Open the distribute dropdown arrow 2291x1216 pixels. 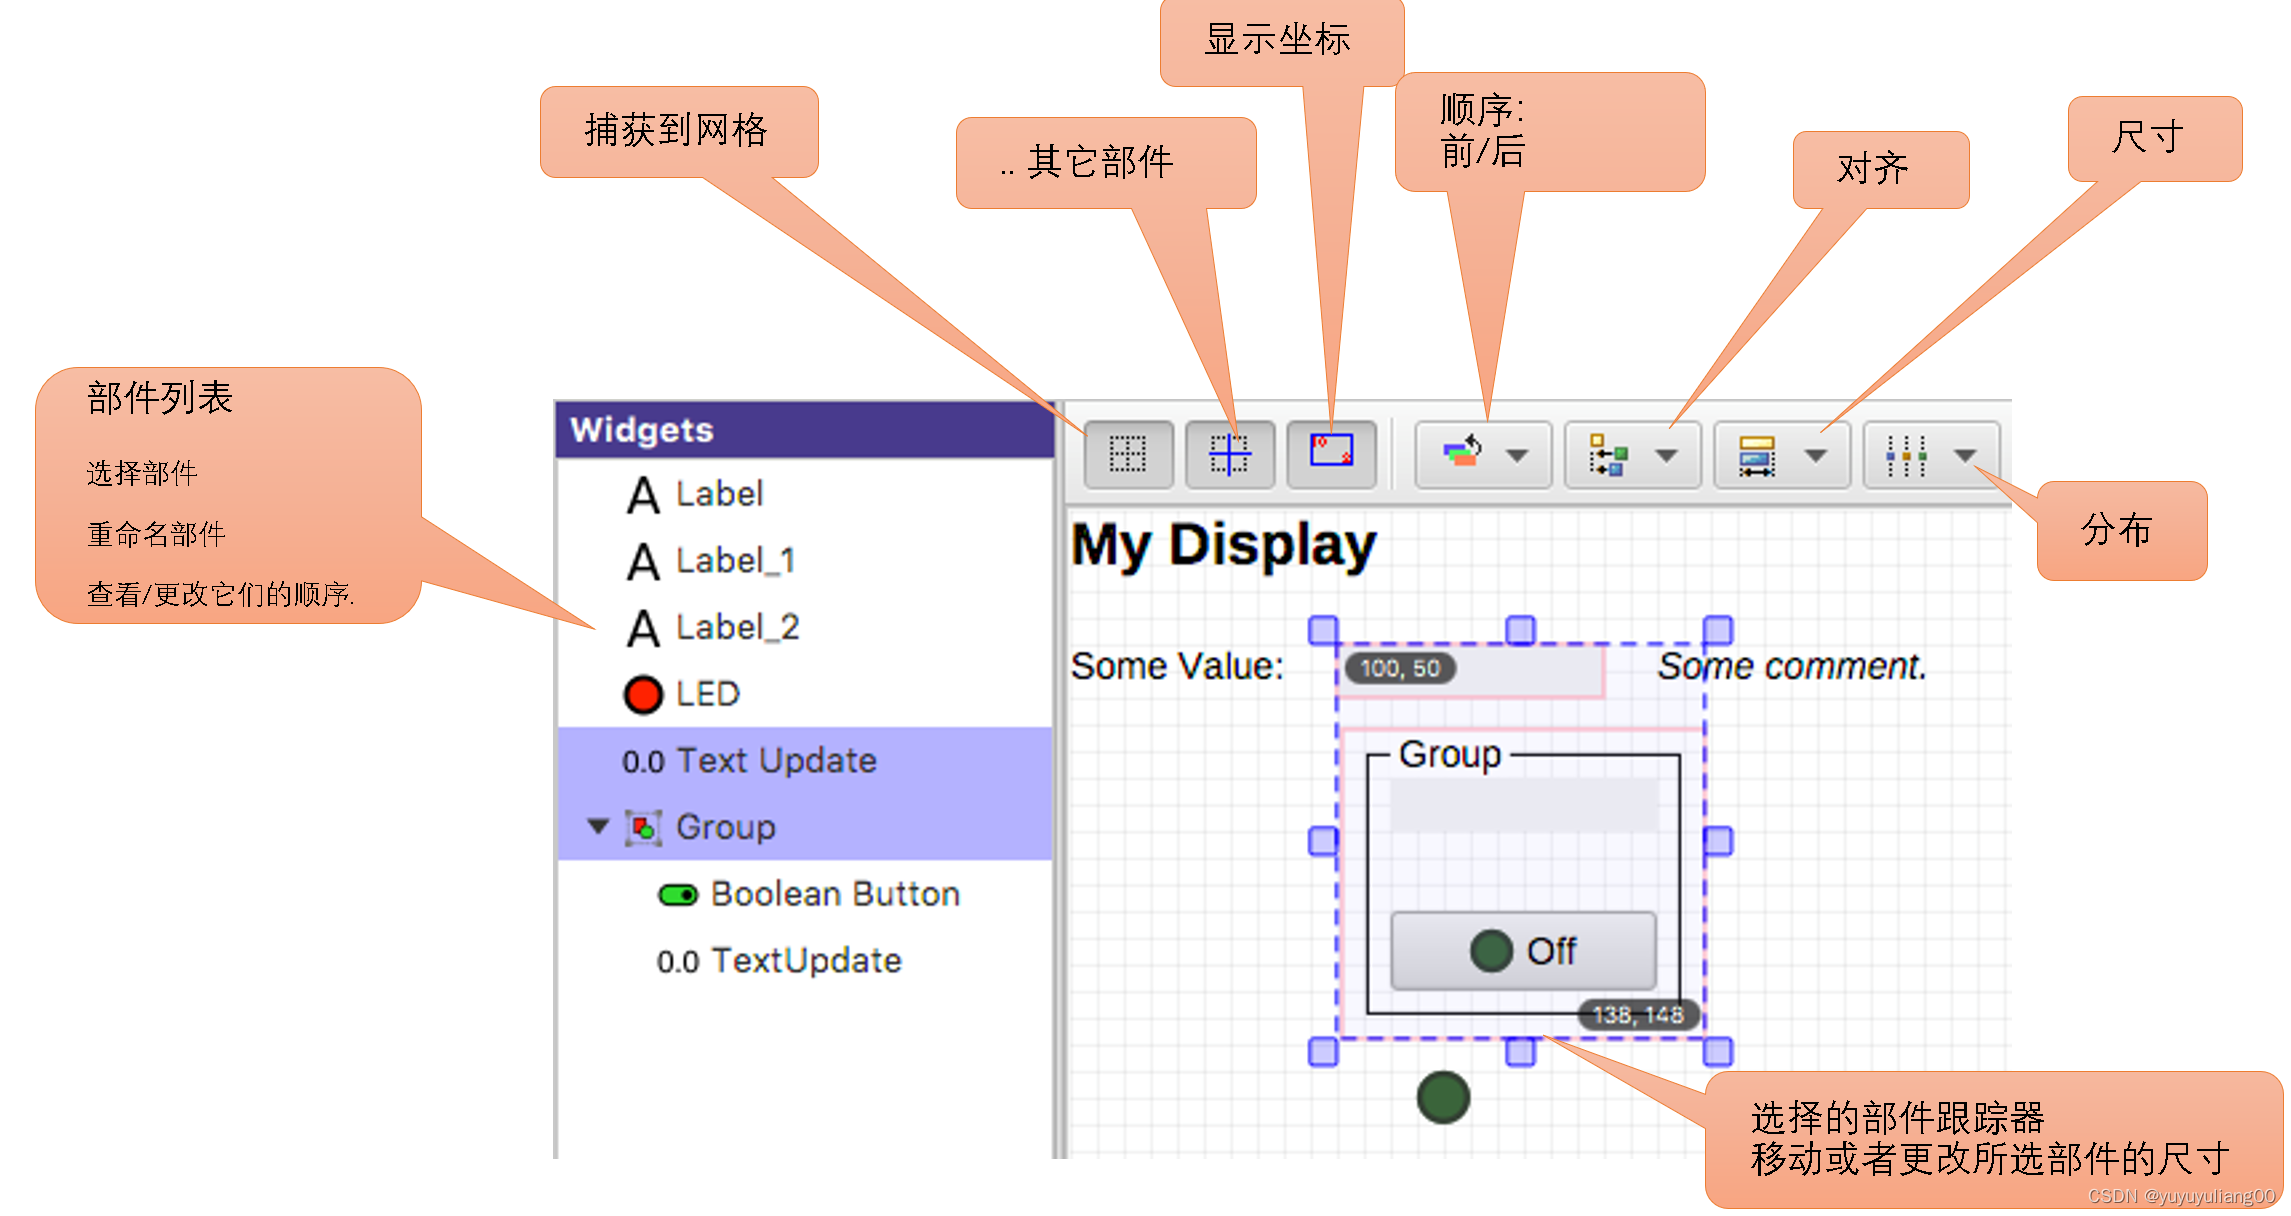tap(1965, 456)
